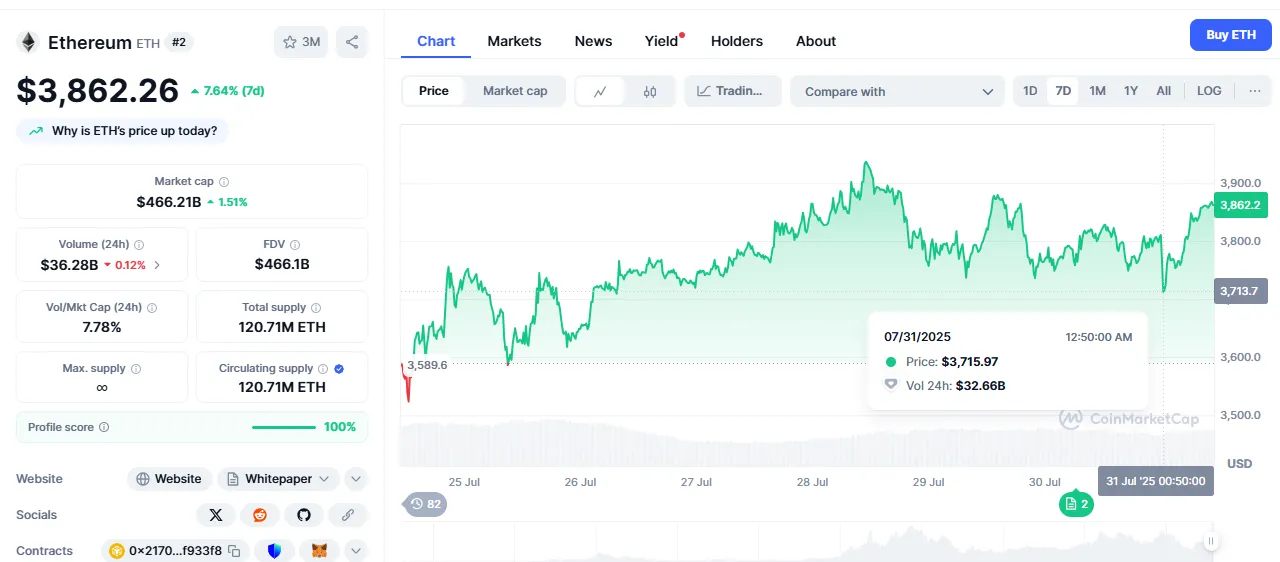
Task: Click the share icon beside the watchlist star
Action: pyautogui.click(x=352, y=42)
